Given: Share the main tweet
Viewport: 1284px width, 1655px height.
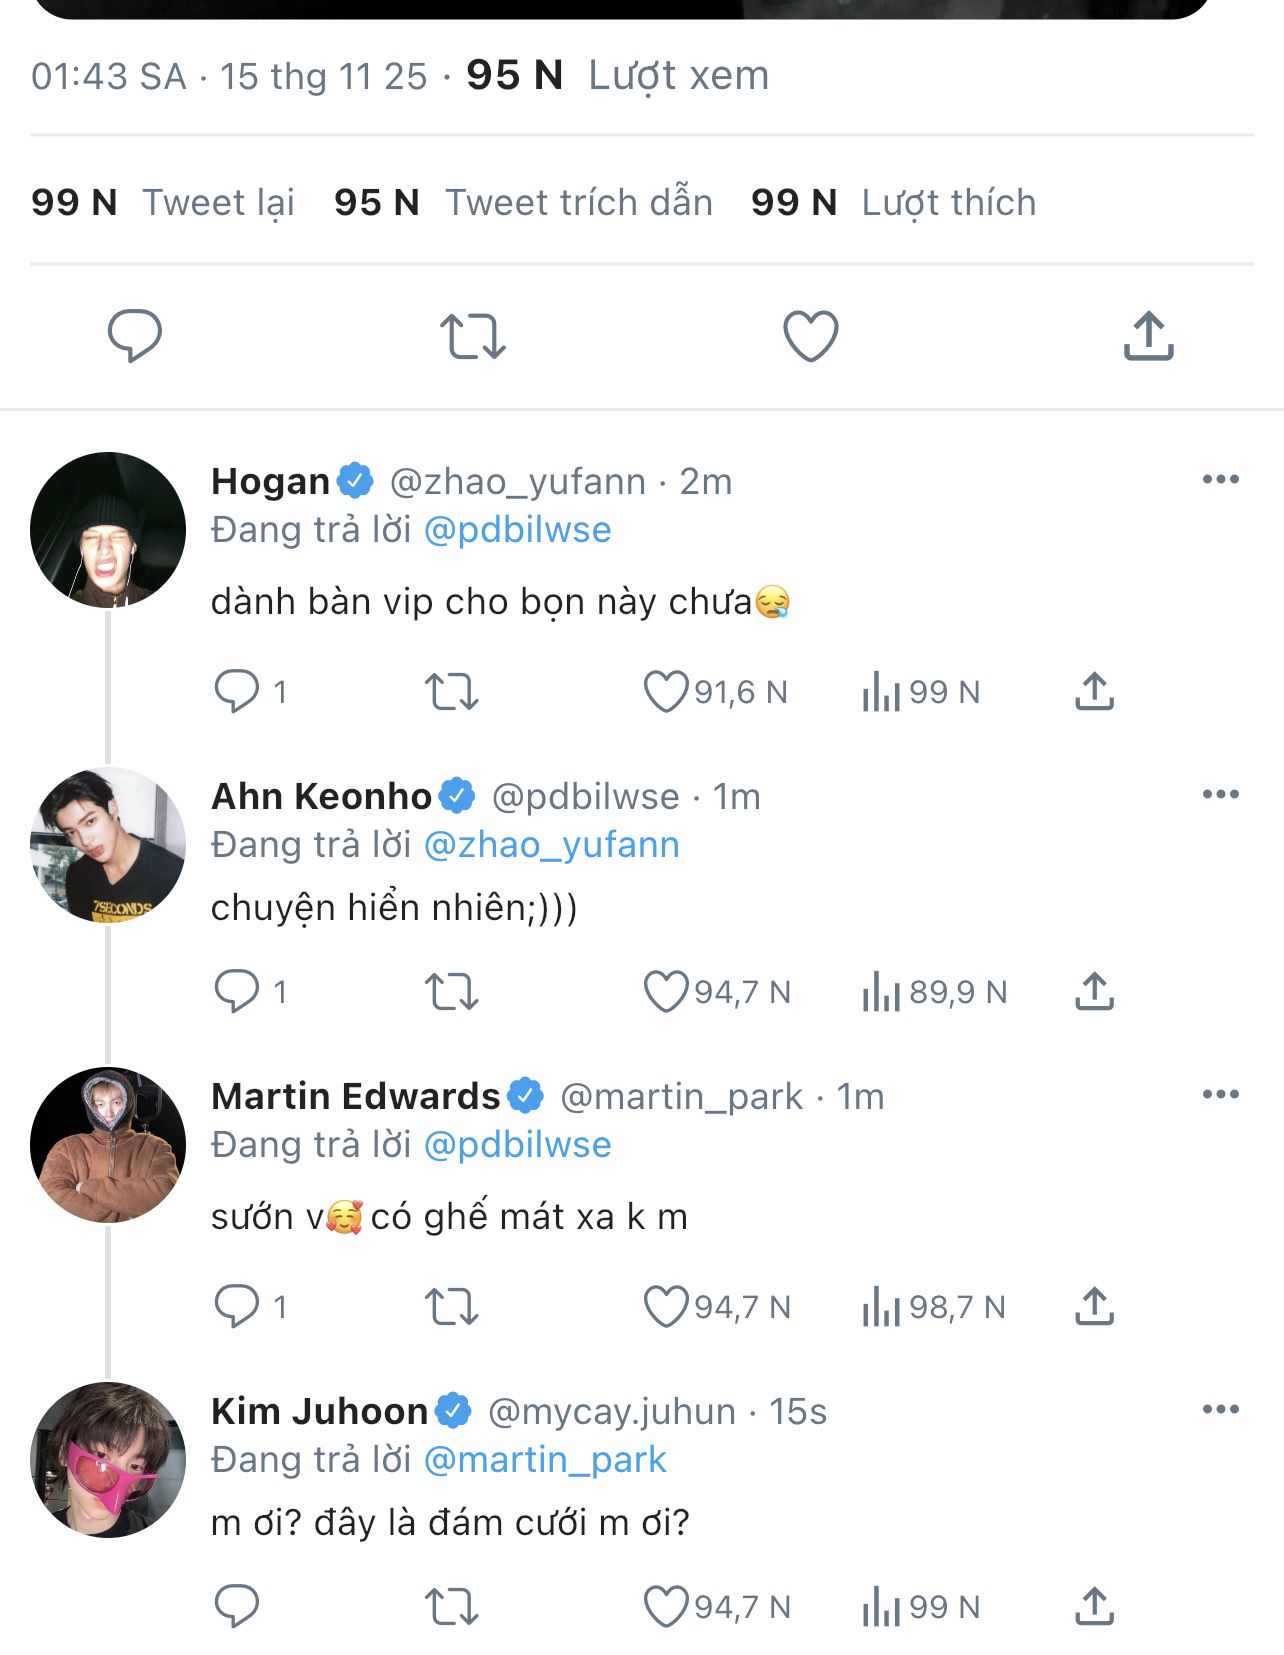Looking at the screenshot, I should (1148, 335).
